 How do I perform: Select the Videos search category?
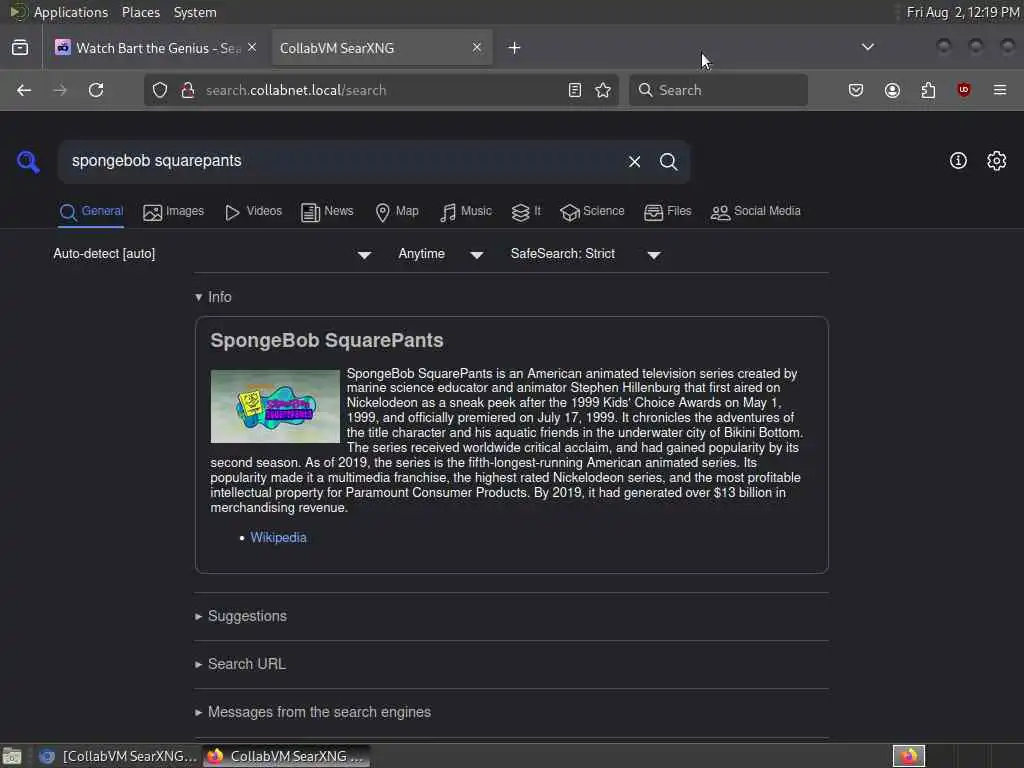coord(253,212)
